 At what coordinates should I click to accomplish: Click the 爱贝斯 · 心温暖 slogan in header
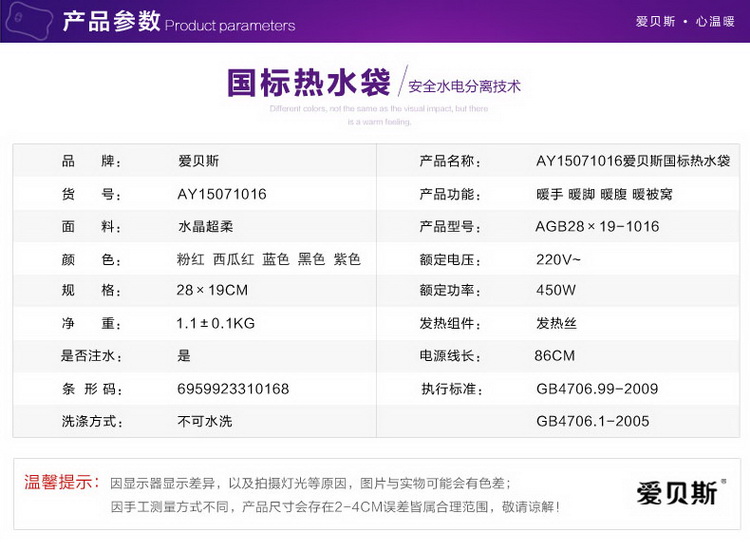(684, 22)
